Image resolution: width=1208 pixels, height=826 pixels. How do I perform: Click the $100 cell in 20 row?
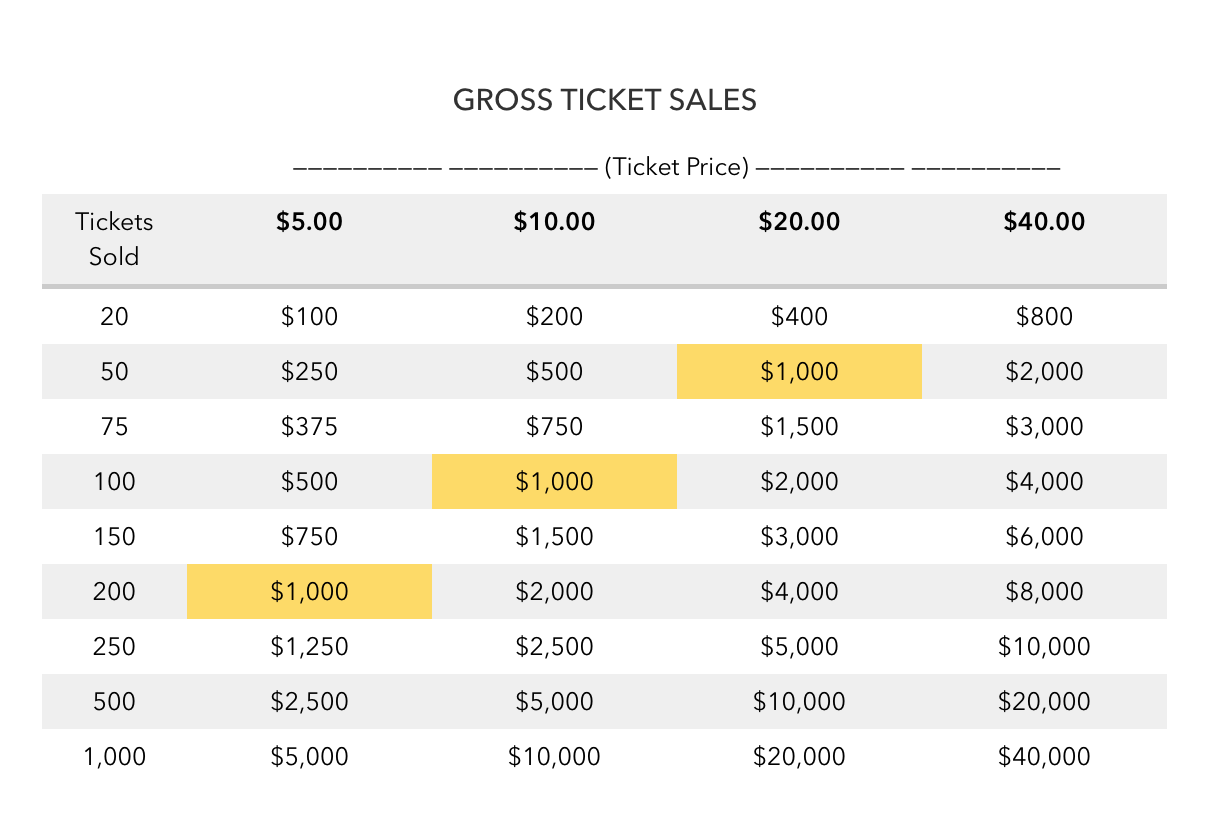tap(309, 316)
